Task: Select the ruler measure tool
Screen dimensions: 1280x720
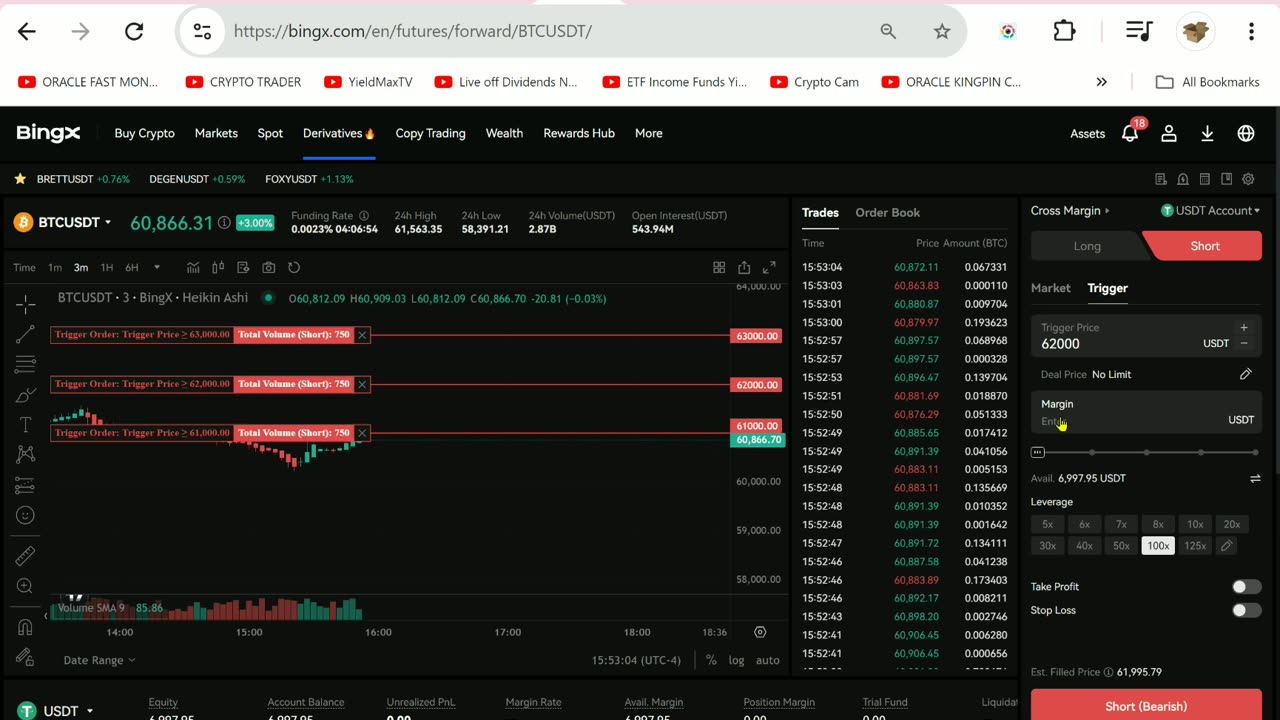Action: point(26,555)
